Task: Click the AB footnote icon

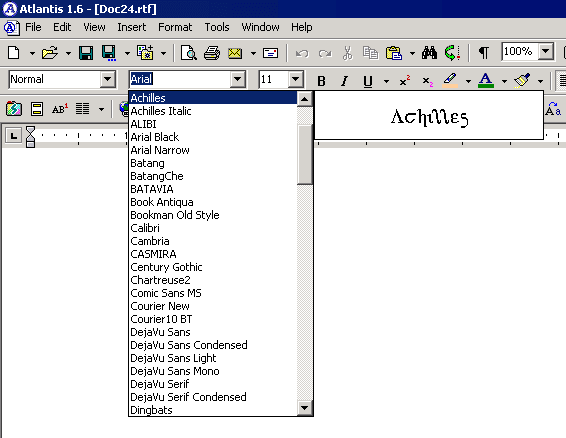Action: 60,109
